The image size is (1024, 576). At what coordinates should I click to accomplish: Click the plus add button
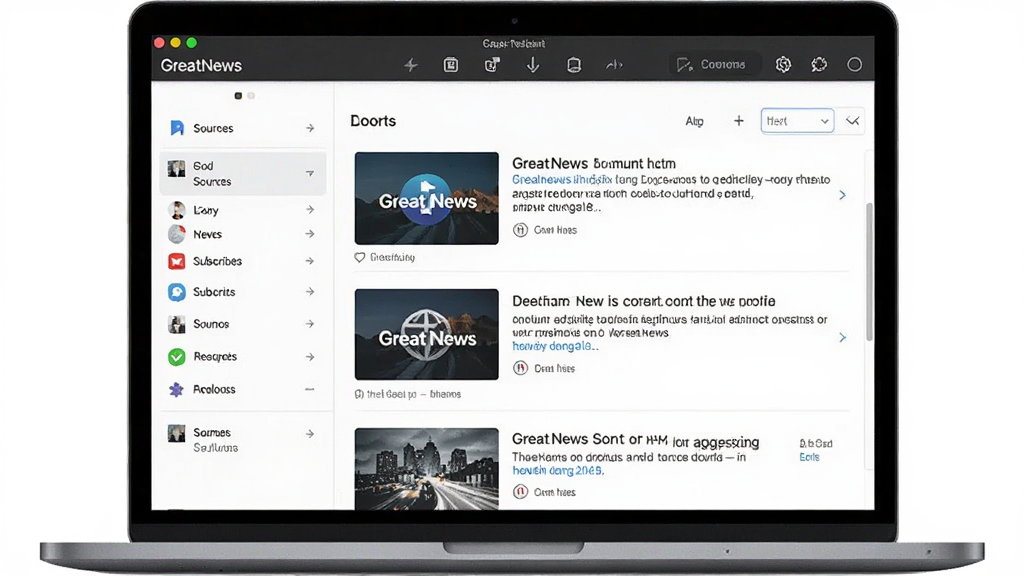click(739, 121)
